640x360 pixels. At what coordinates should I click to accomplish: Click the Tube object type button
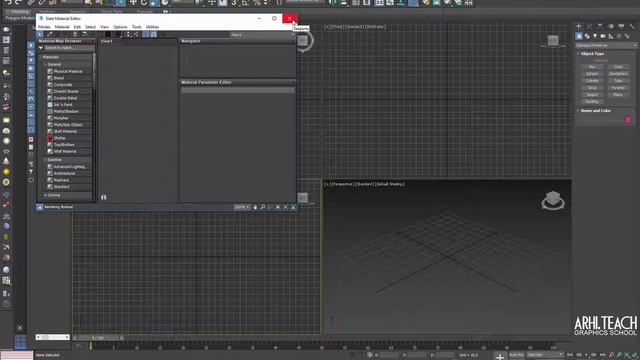(x=618, y=81)
